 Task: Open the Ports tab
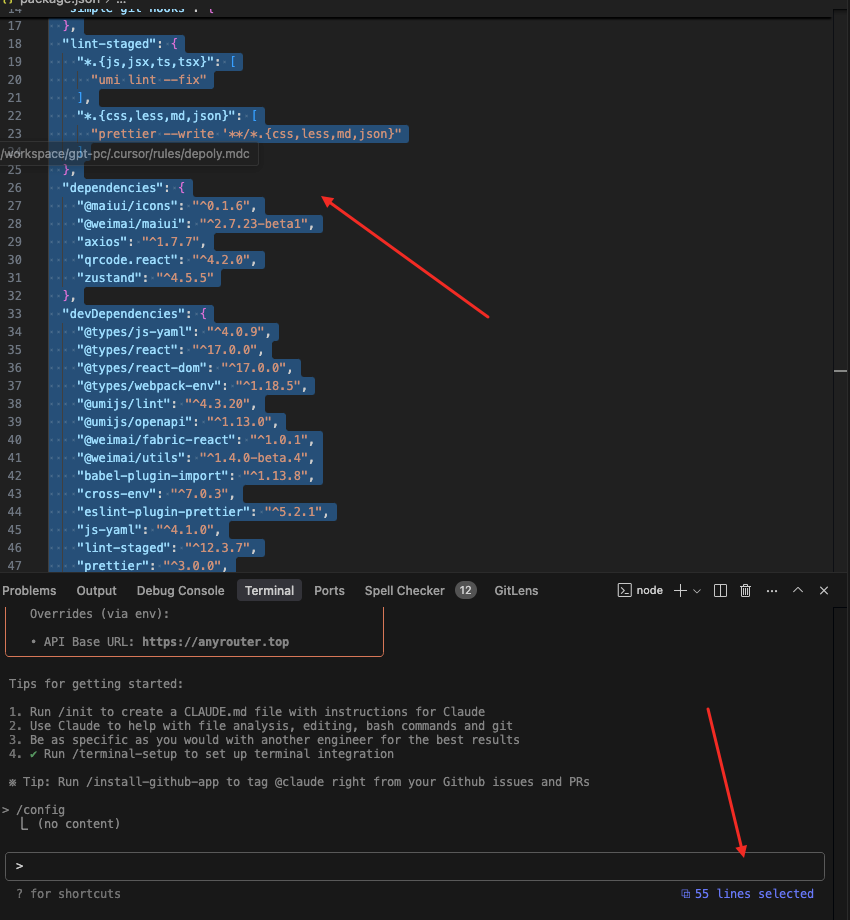[329, 590]
